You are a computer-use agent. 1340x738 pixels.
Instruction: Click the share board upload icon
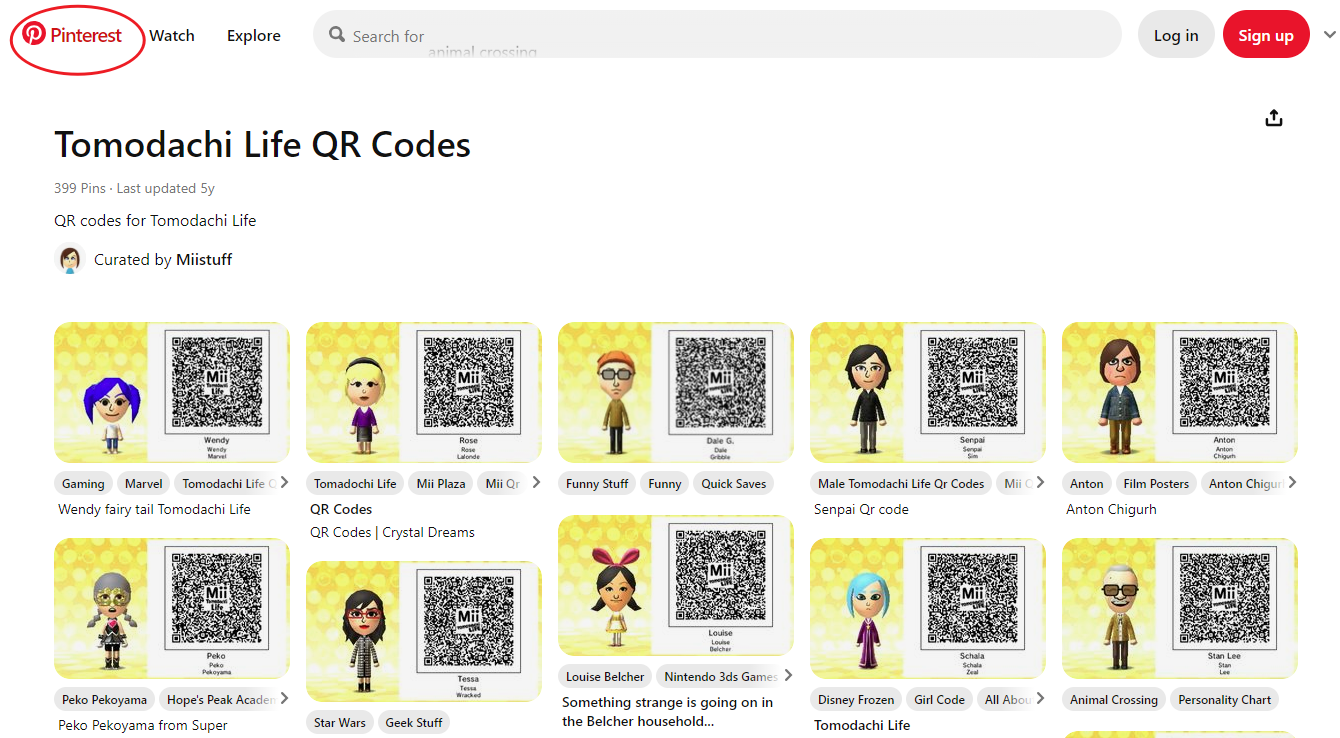point(1274,118)
